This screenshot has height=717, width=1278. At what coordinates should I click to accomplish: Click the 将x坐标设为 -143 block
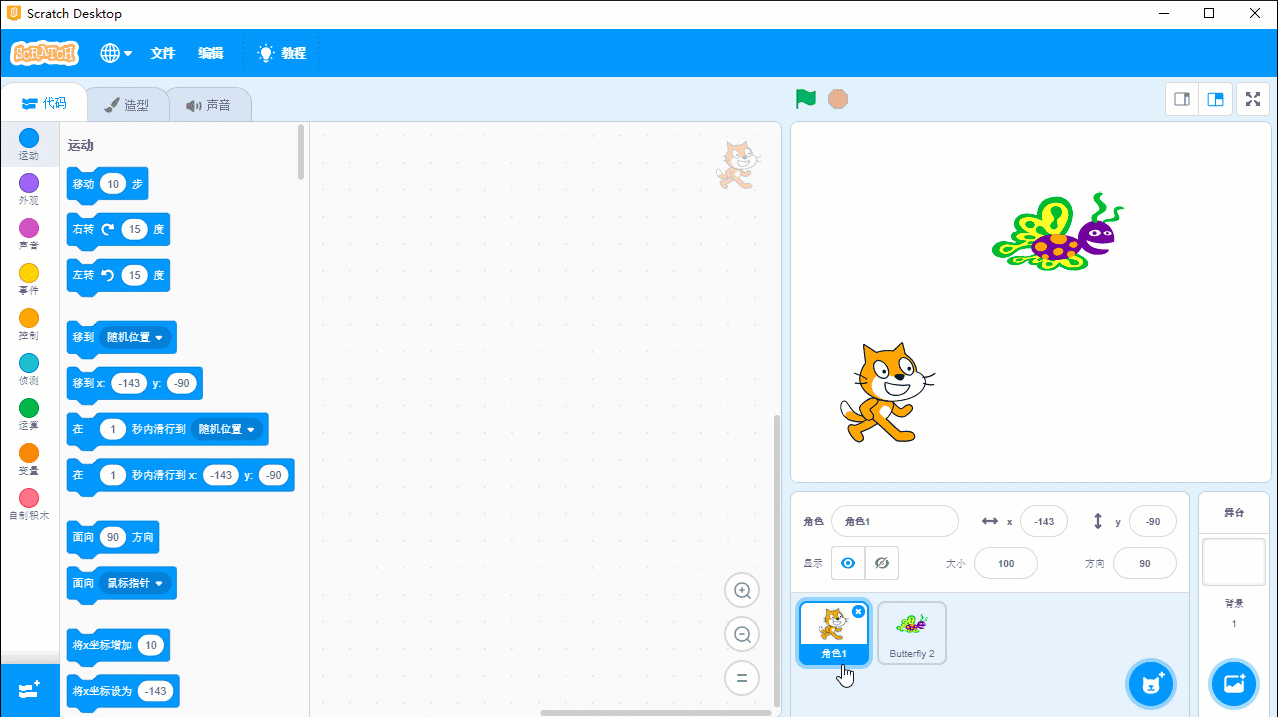click(x=122, y=692)
